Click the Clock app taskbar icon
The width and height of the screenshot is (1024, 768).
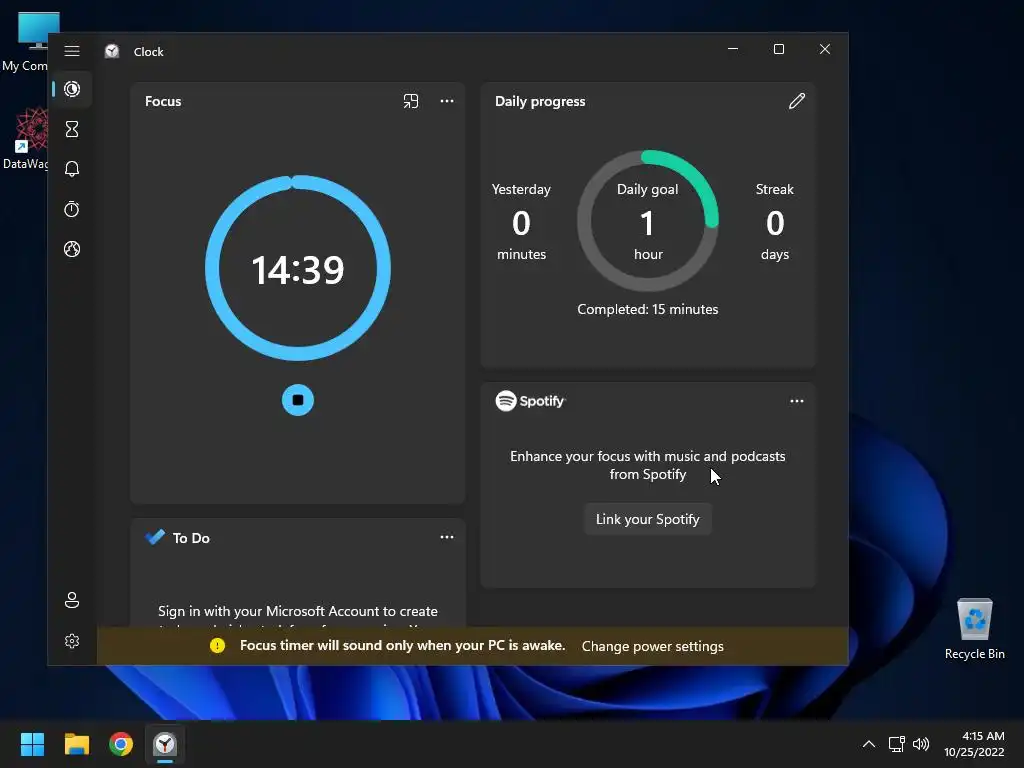click(x=165, y=744)
